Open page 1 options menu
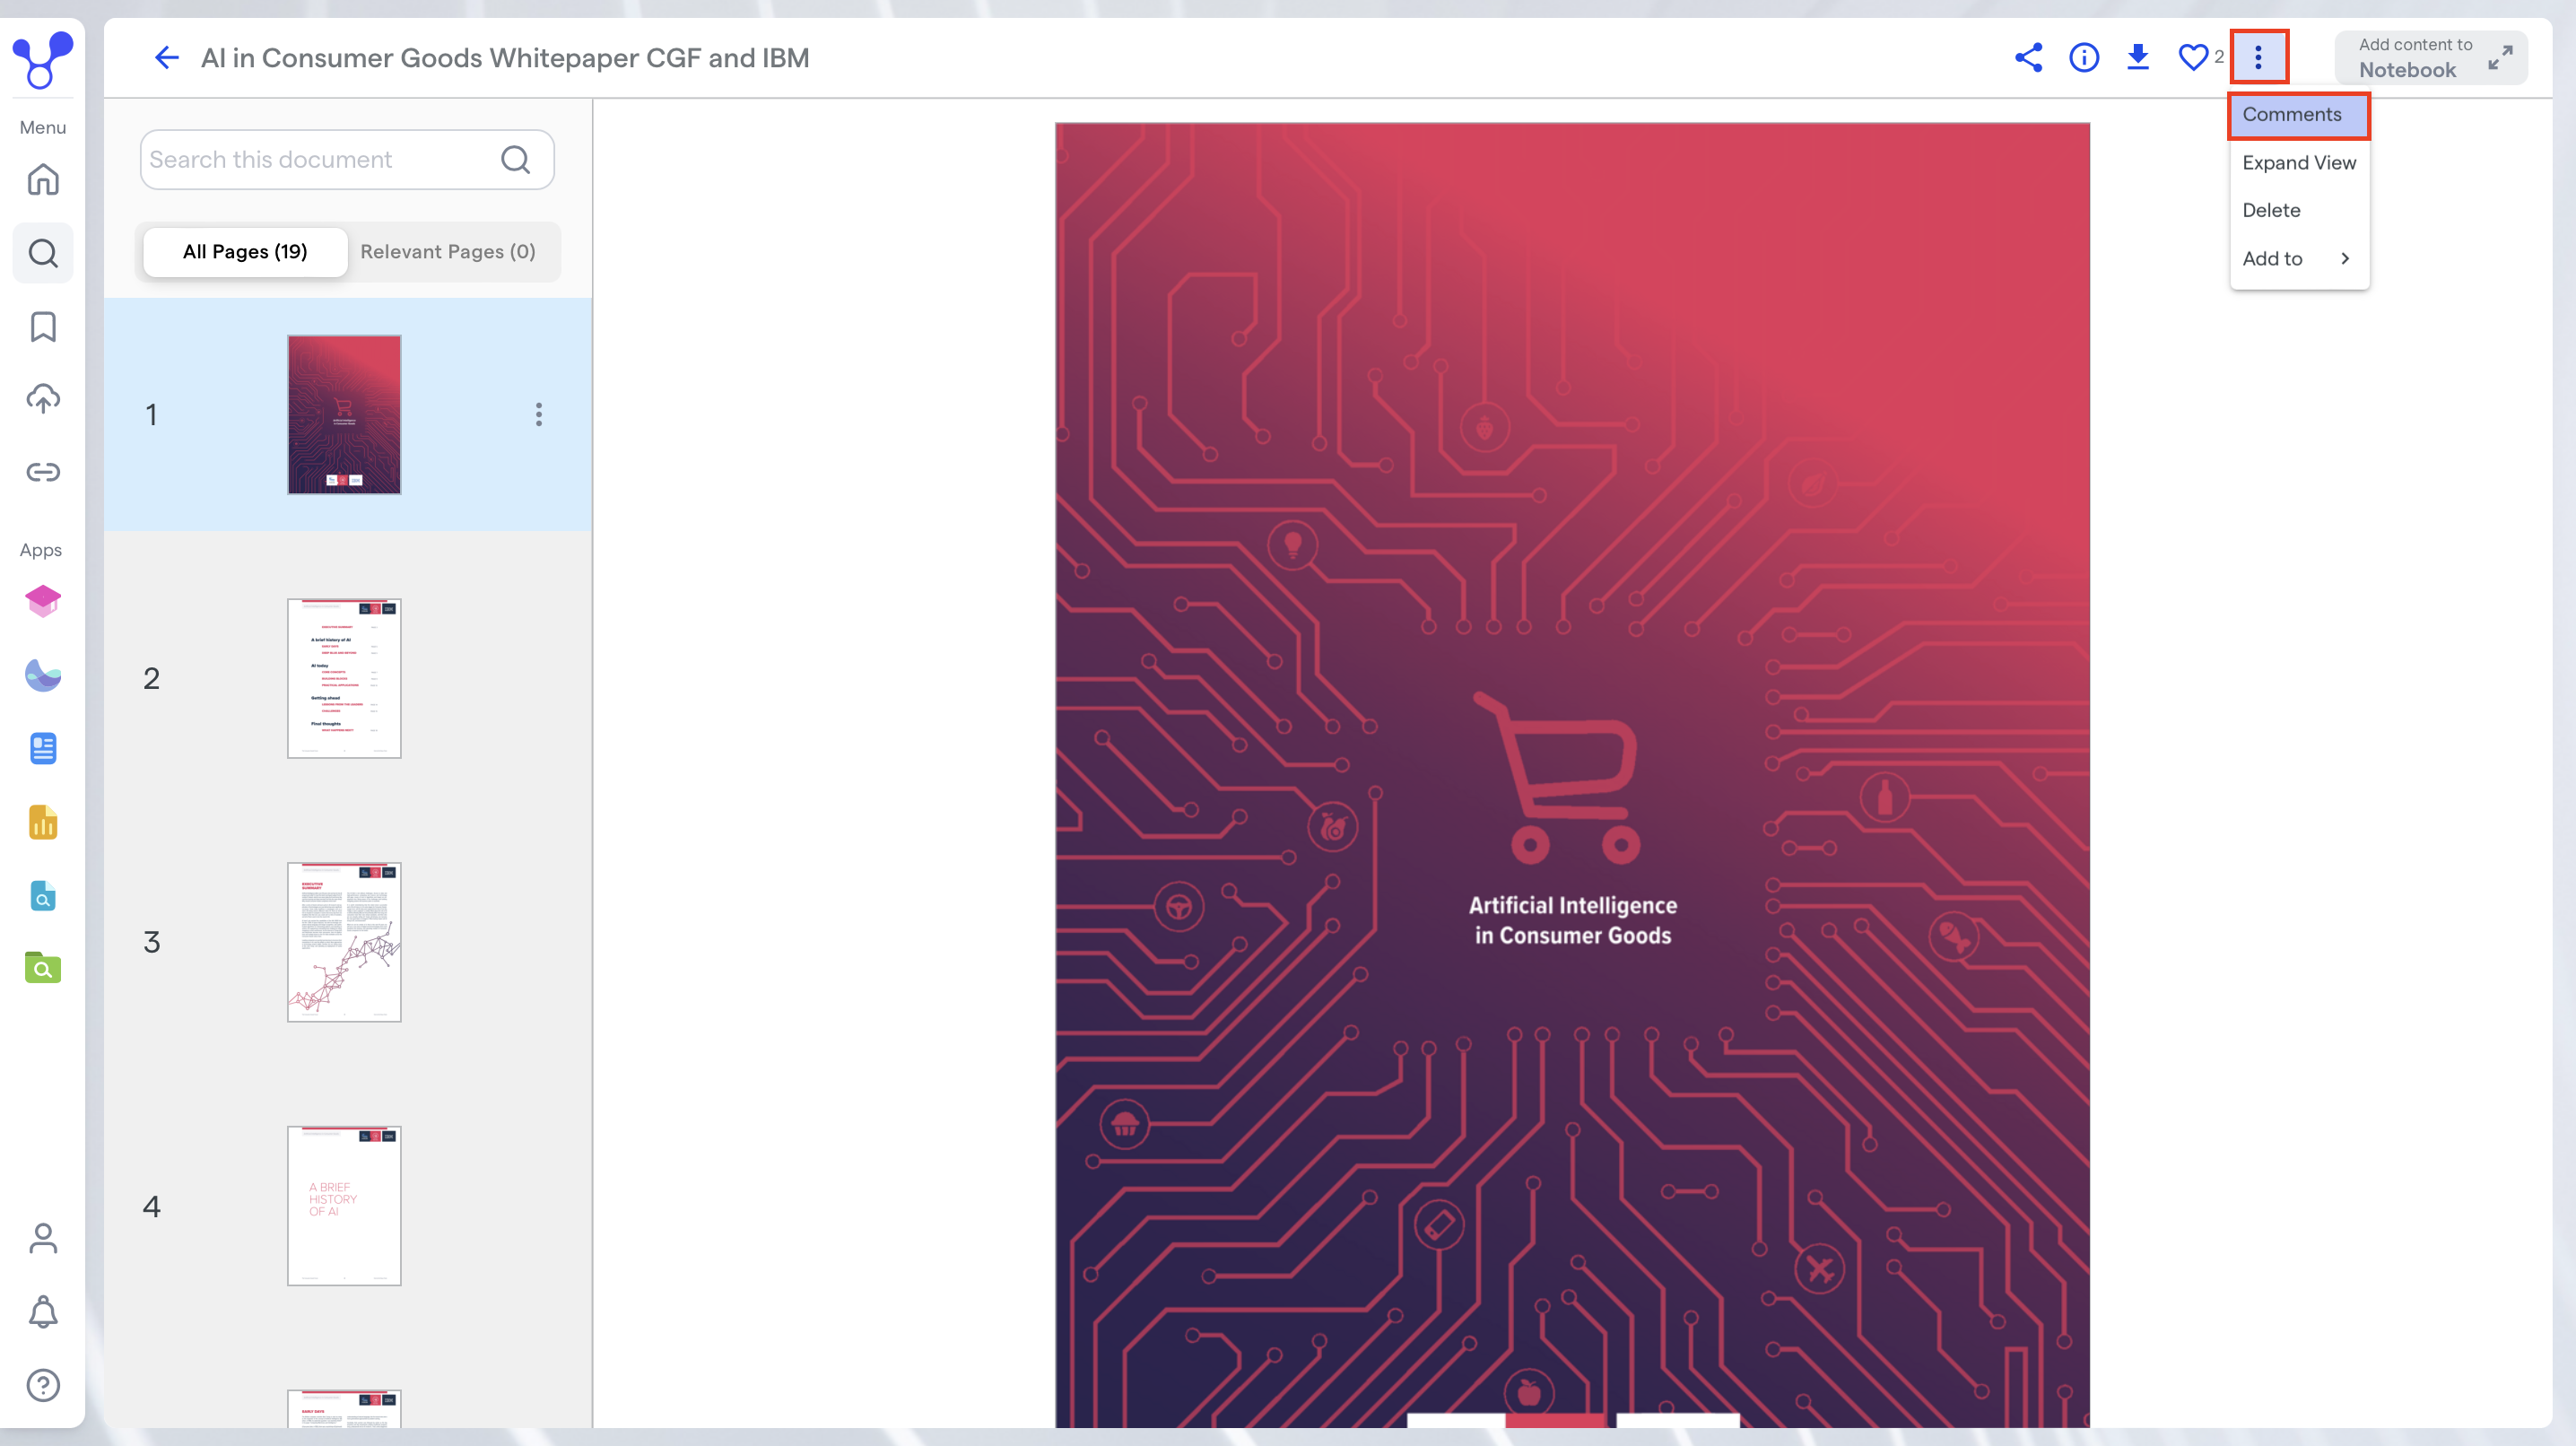 [x=539, y=415]
